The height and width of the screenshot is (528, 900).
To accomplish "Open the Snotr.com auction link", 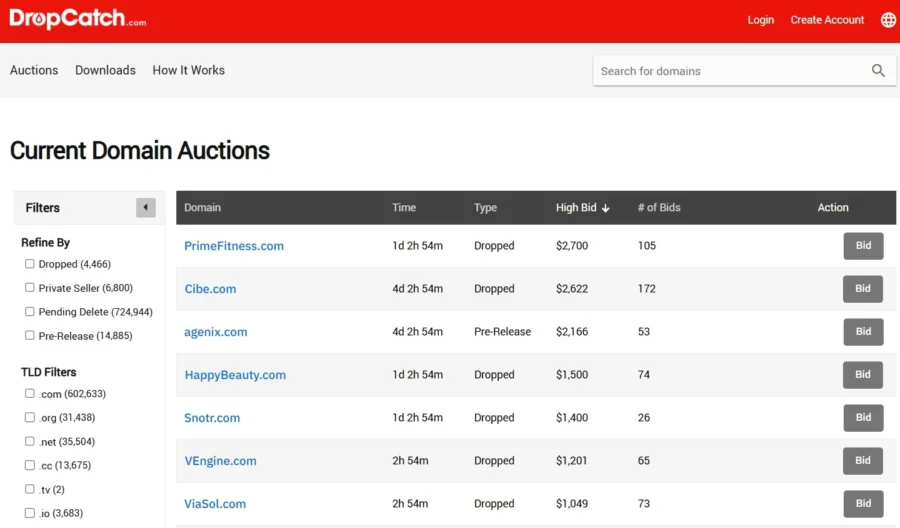I will click(212, 418).
